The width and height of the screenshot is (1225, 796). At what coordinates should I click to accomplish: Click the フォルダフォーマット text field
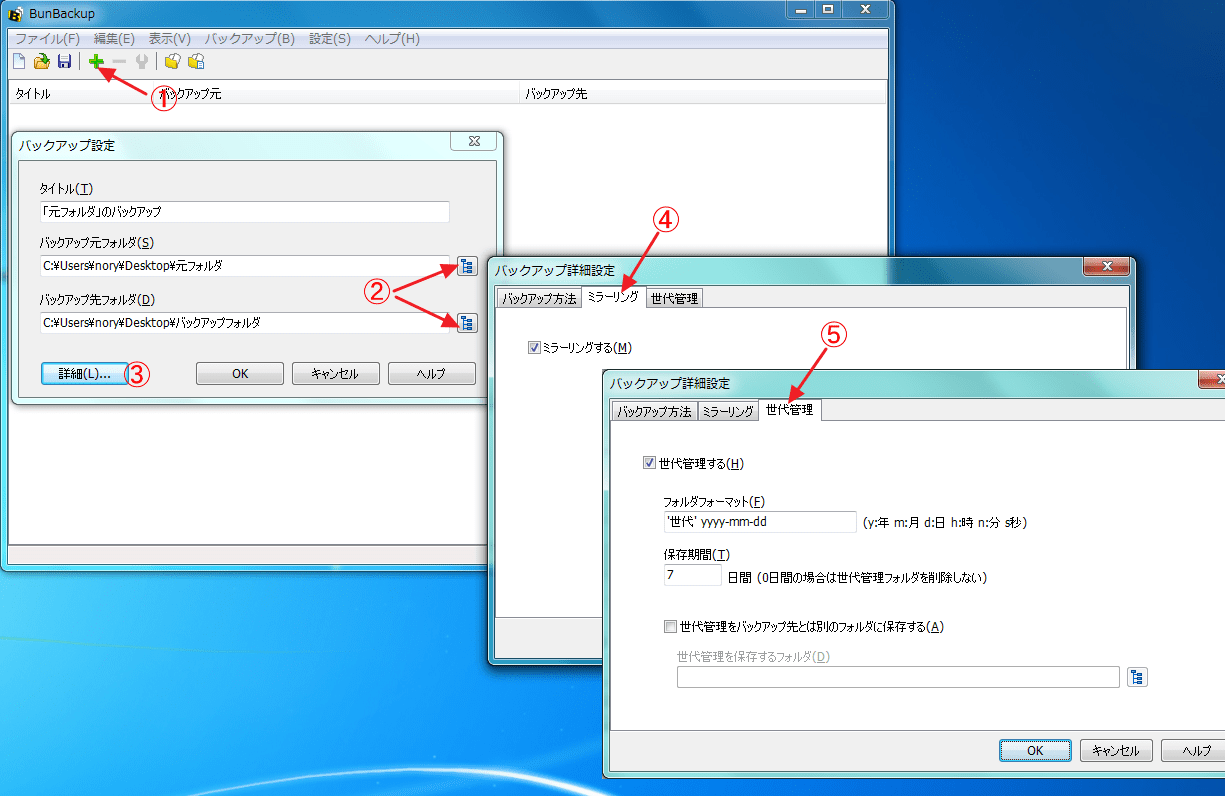(x=759, y=522)
